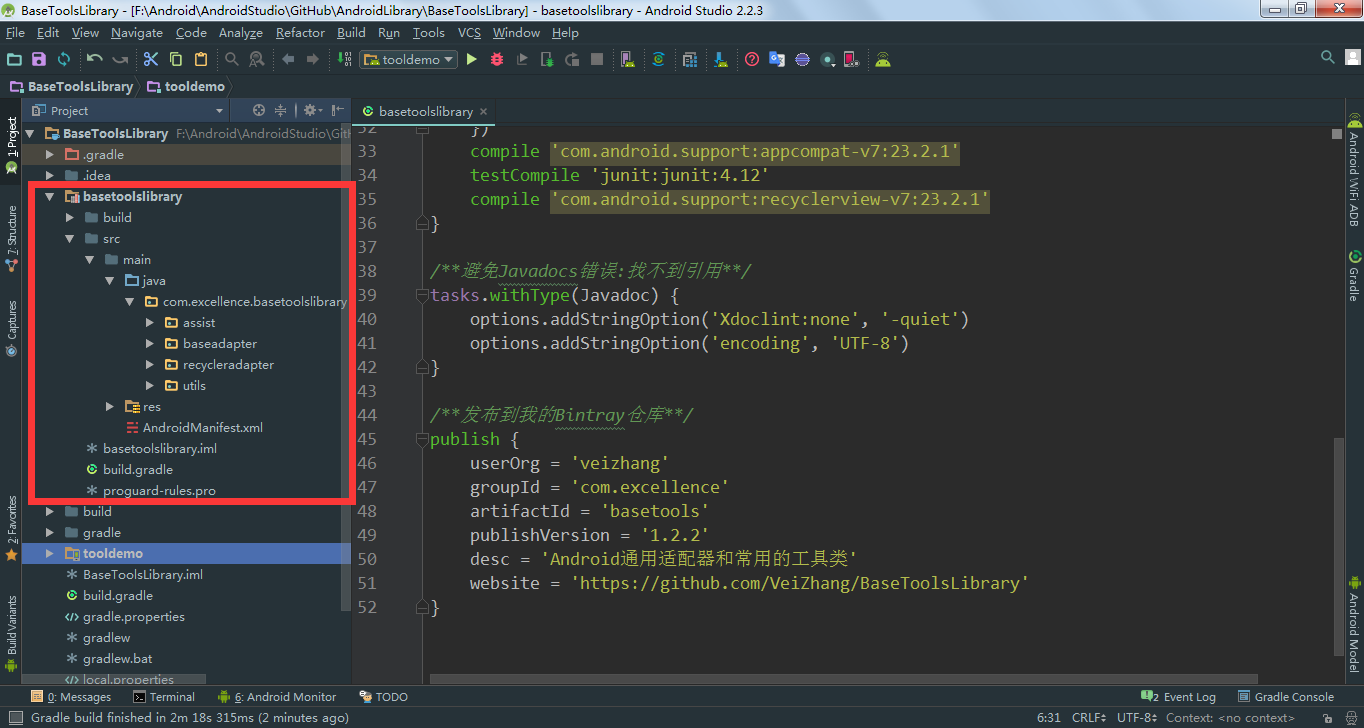1364x728 pixels.
Task: Click the Redo toolbar icon
Action: click(120, 60)
